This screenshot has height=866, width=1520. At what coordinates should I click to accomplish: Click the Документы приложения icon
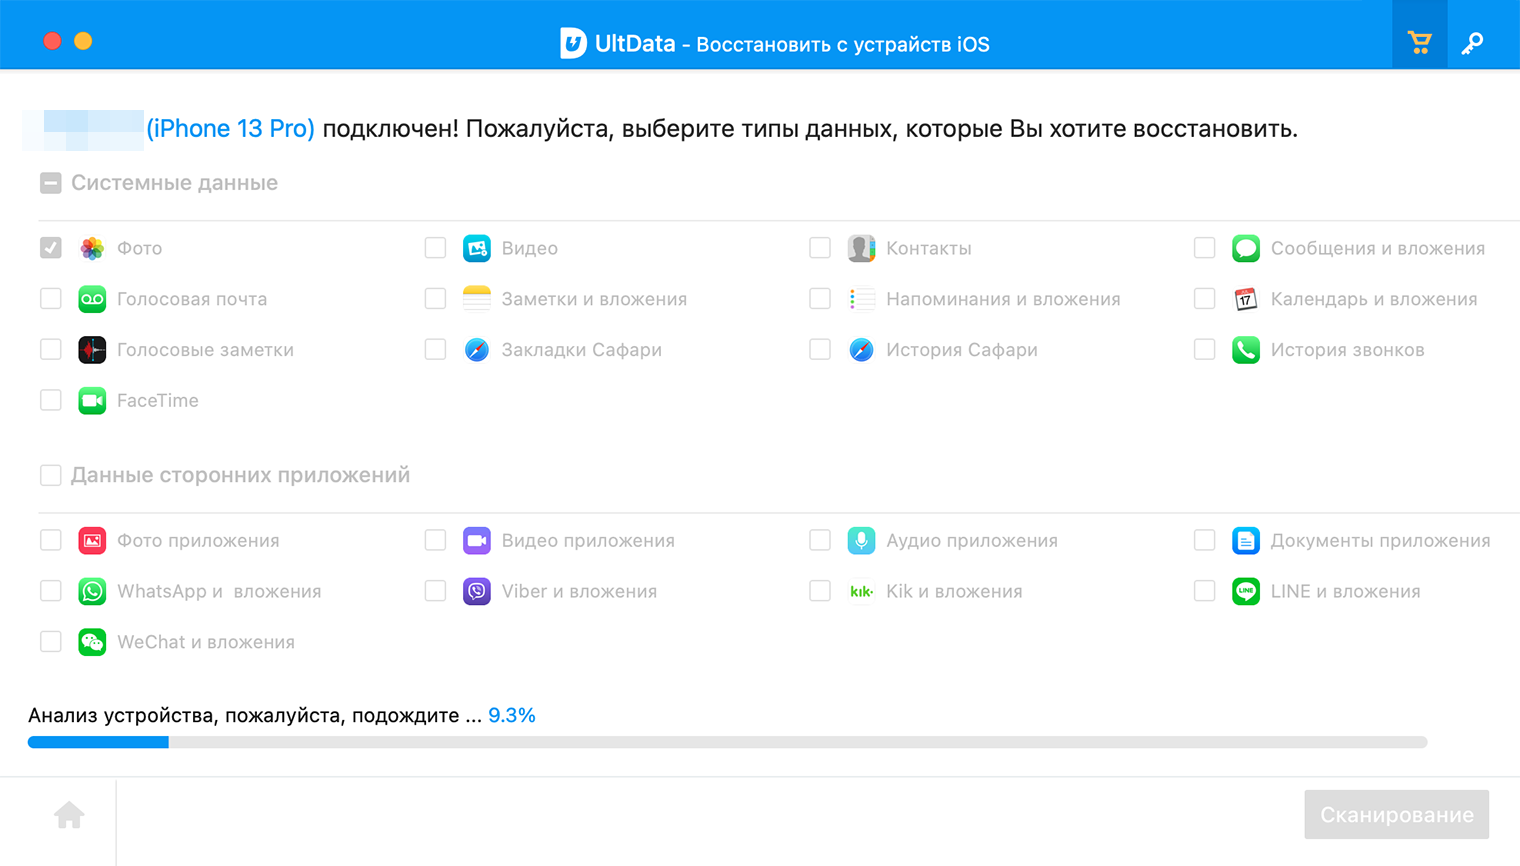pos(1246,541)
